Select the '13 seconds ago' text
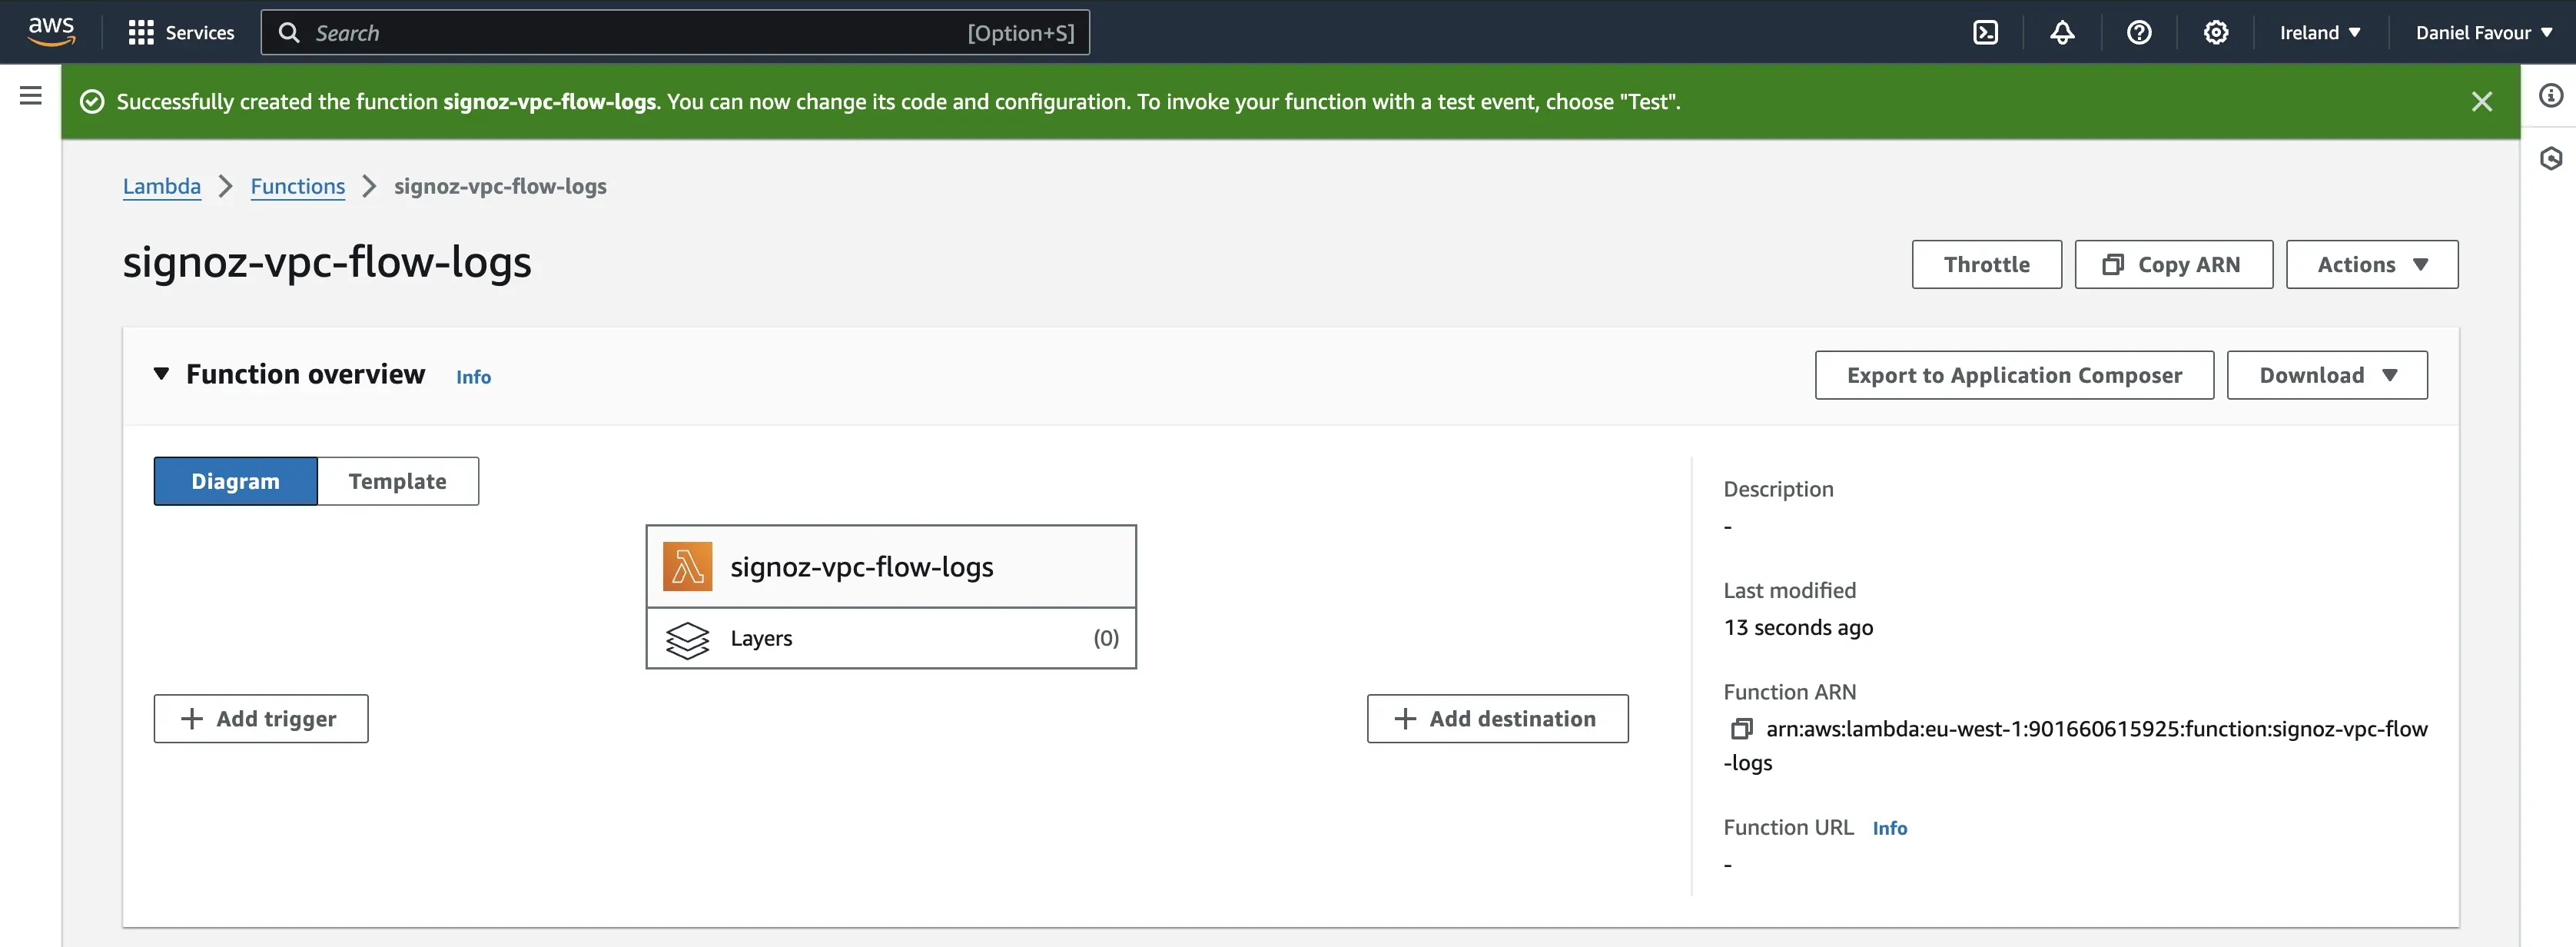2576x947 pixels. tap(1798, 627)
